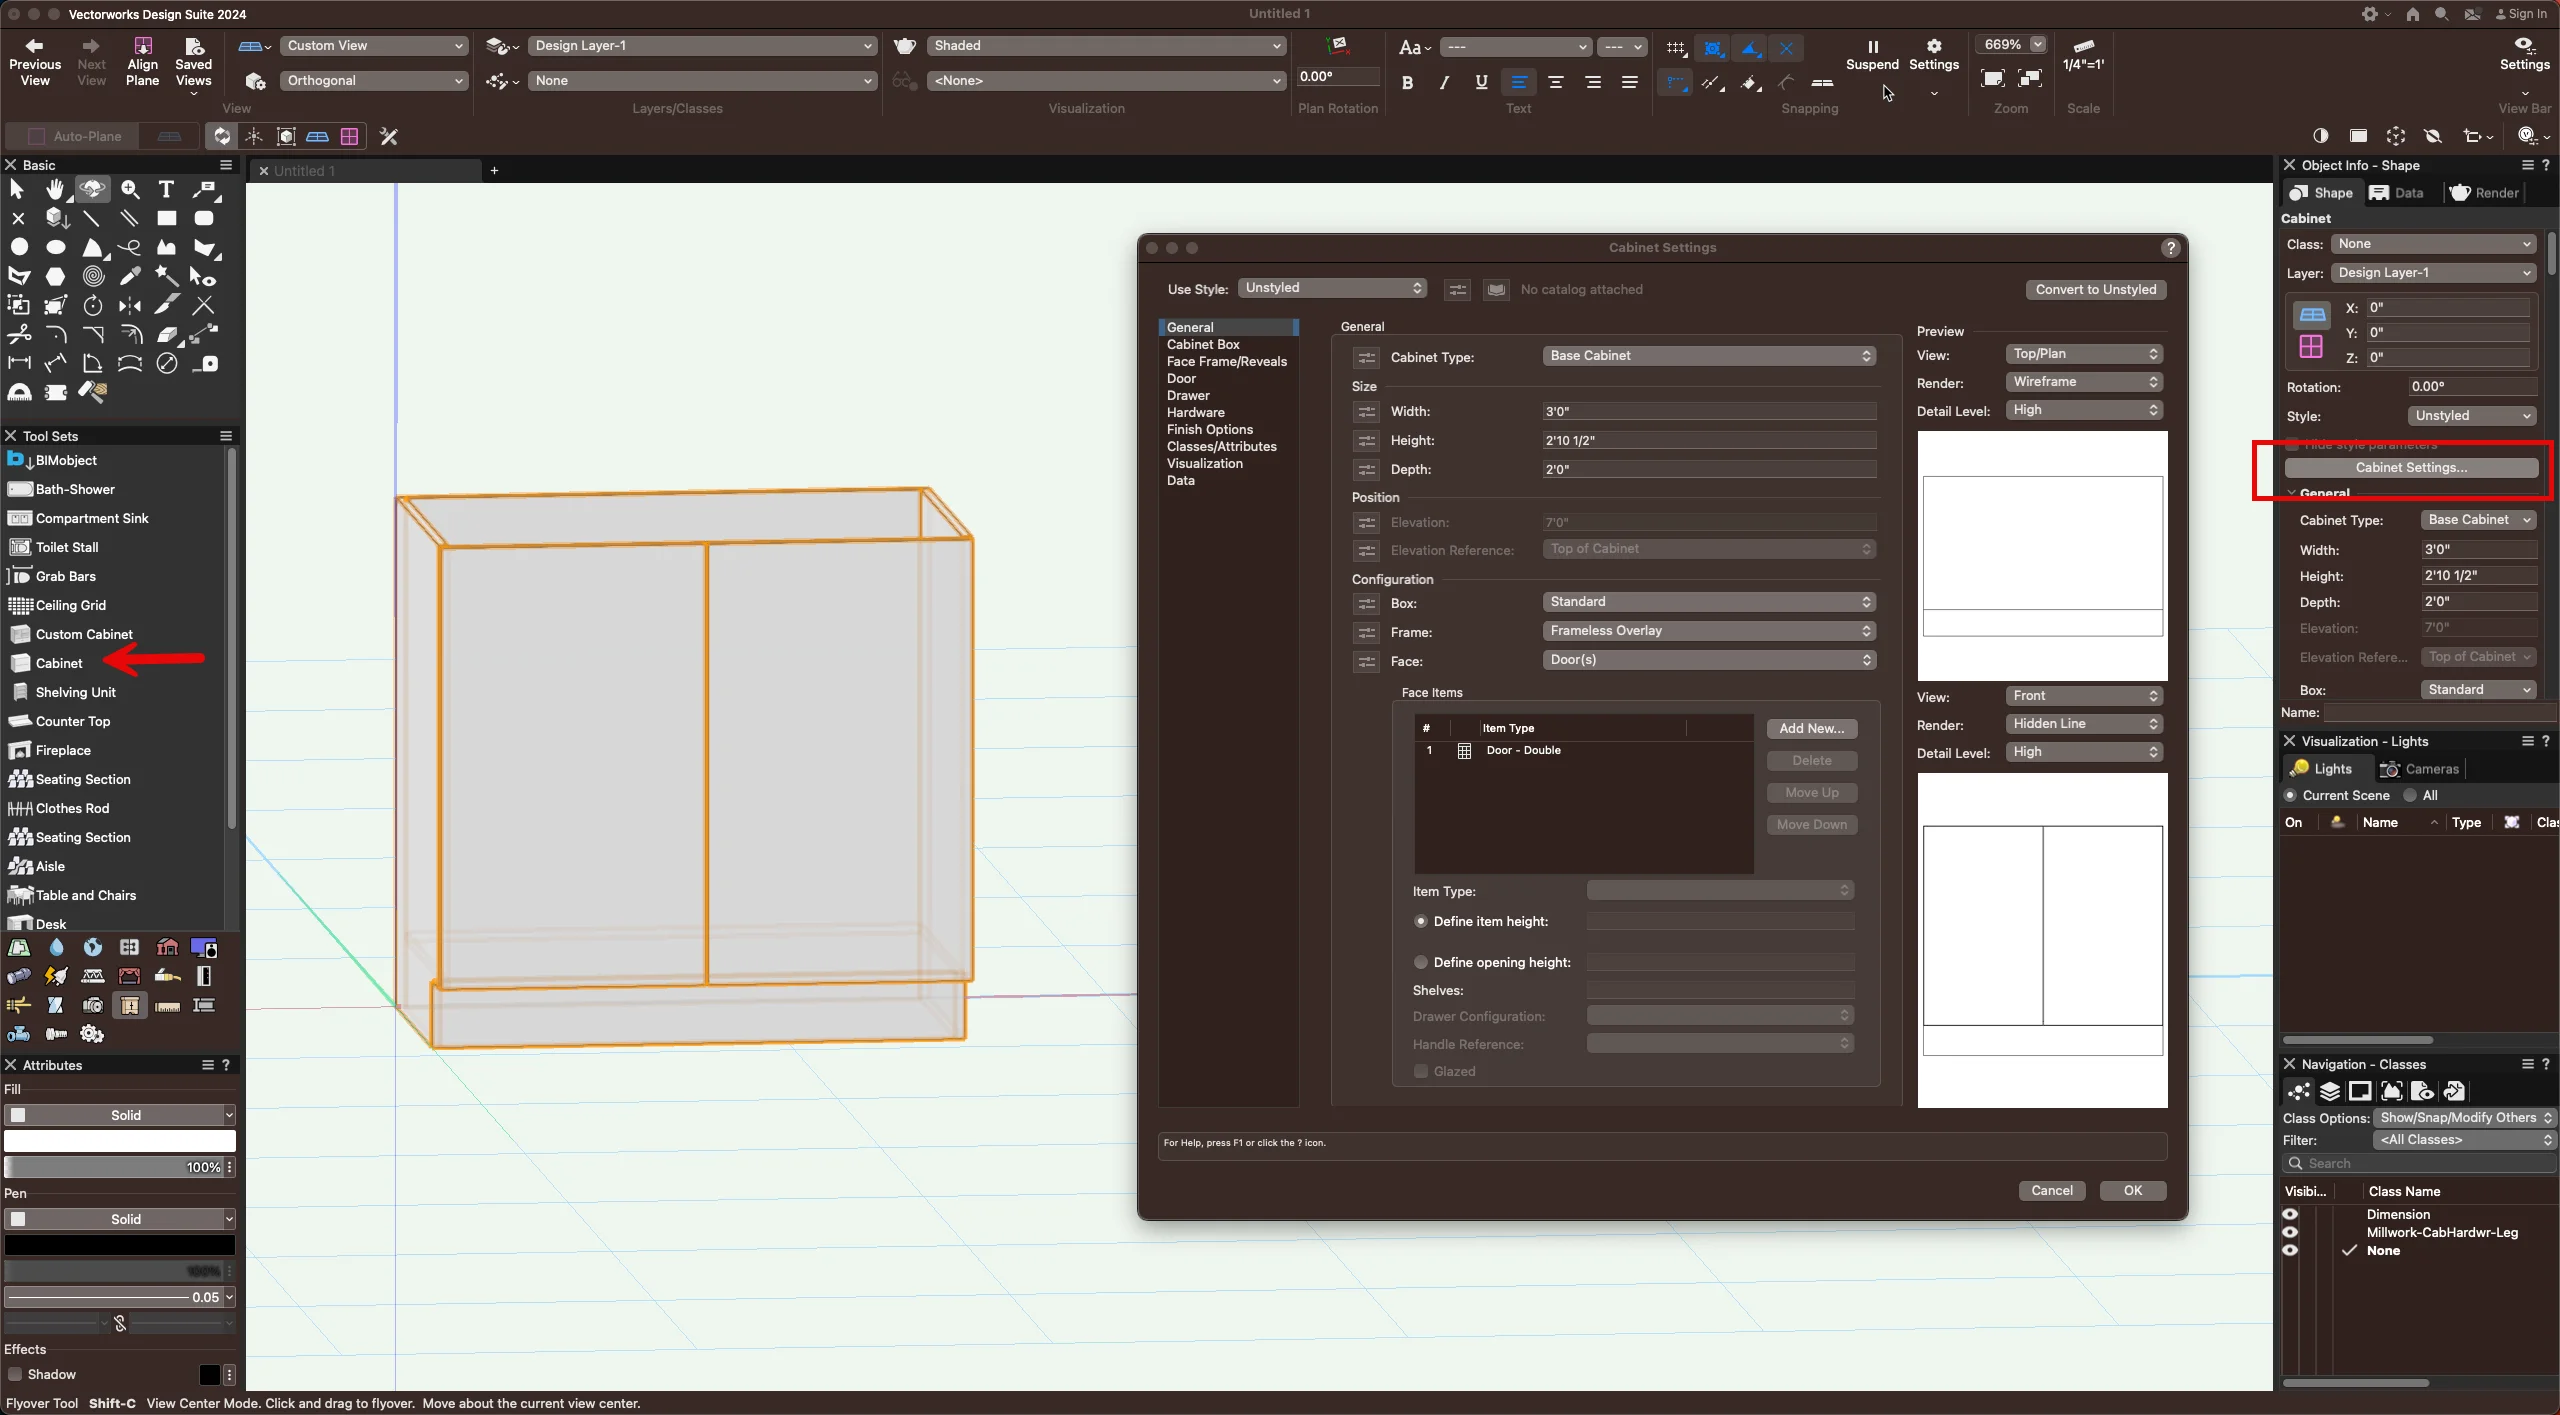Select the Fireplace tool
The image size is (2560, 1415).
point(58,750)
